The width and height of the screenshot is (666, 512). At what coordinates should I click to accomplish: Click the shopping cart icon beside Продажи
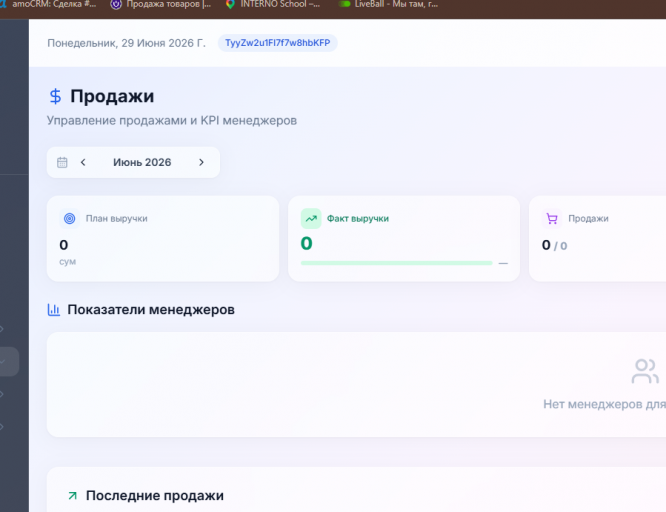[x=552, y=218]
